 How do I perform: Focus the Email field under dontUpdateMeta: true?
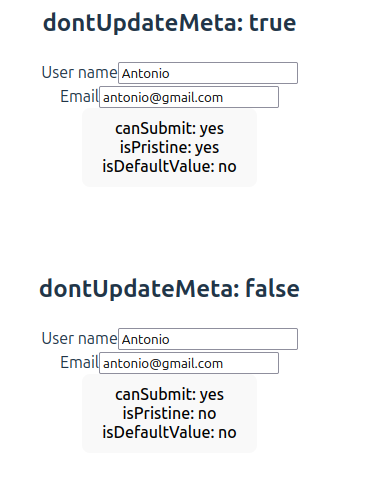tap(189, 97)
